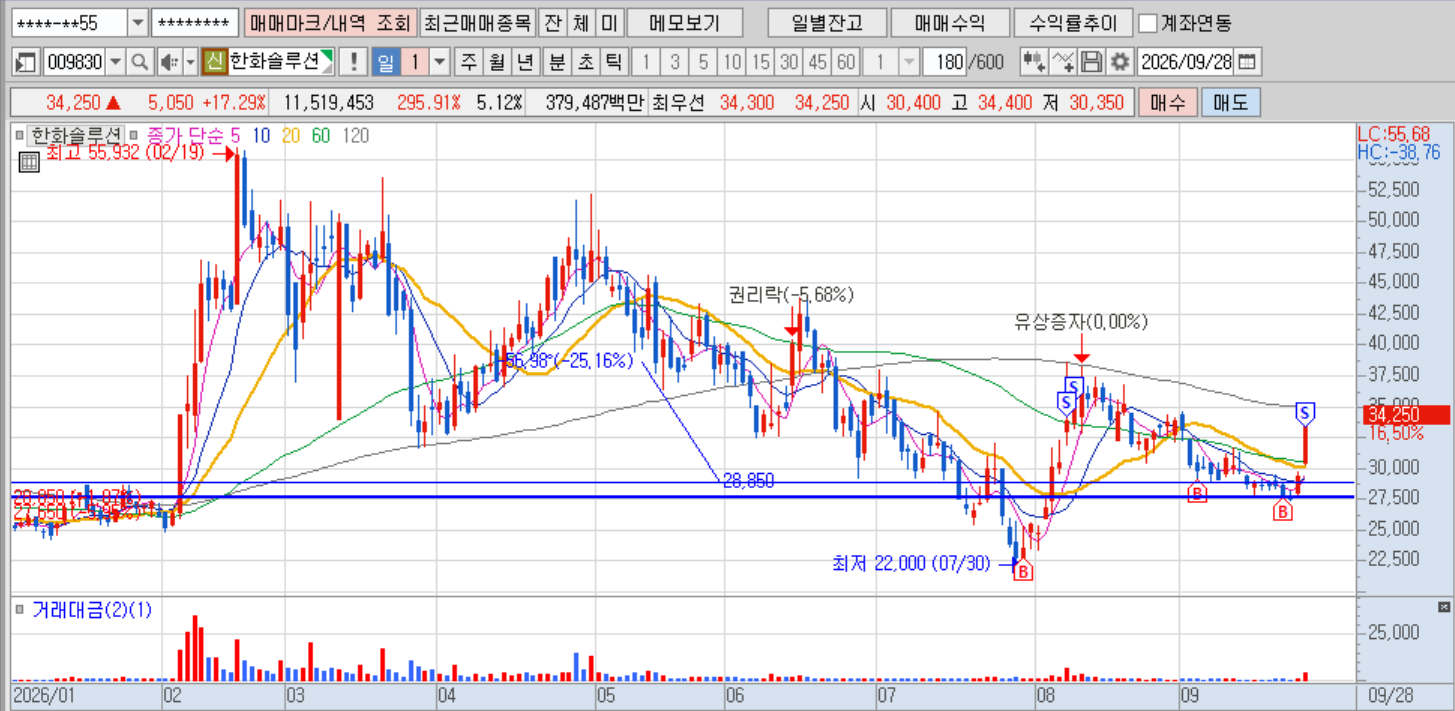
Task: Toggle the 일 daily period button
Action: [385, 63]
